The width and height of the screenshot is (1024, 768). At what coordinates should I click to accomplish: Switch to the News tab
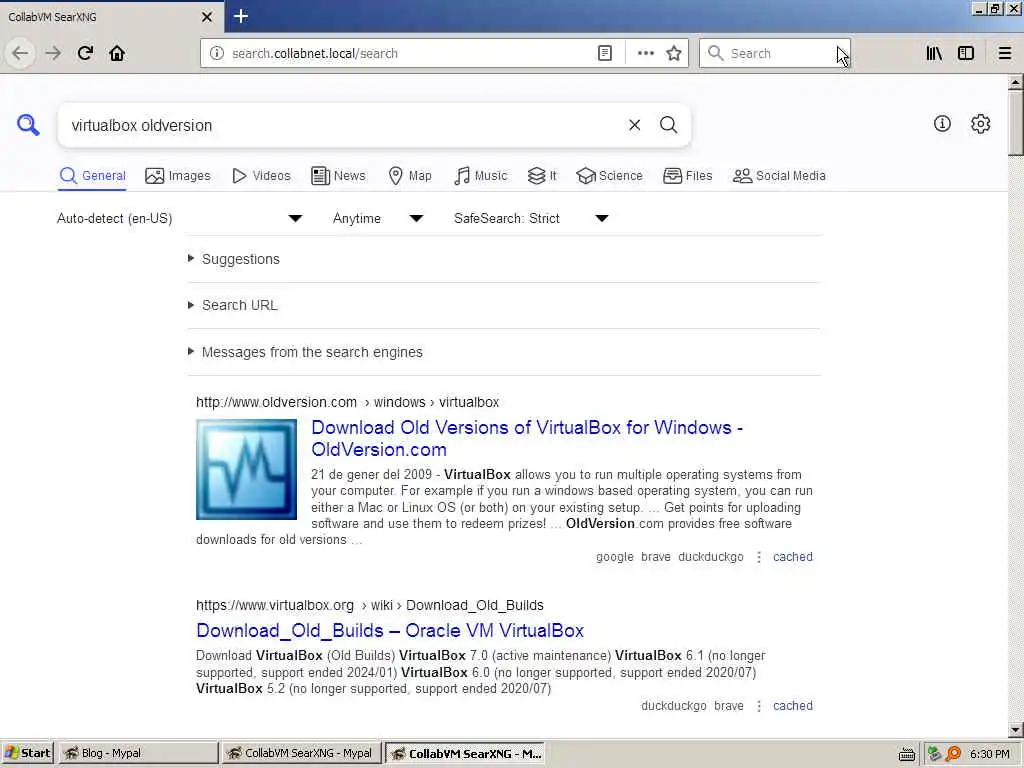tap(338, 176)
